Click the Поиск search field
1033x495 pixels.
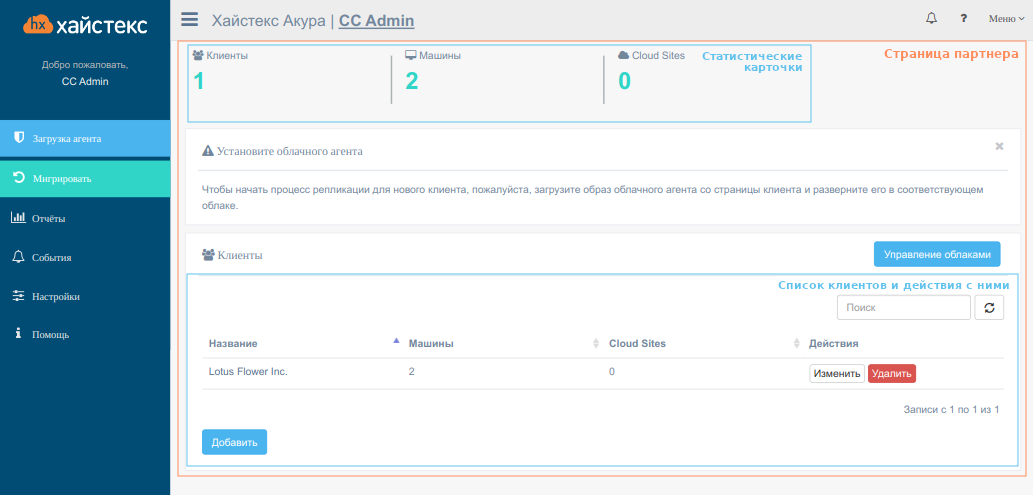tap(902, 308)
